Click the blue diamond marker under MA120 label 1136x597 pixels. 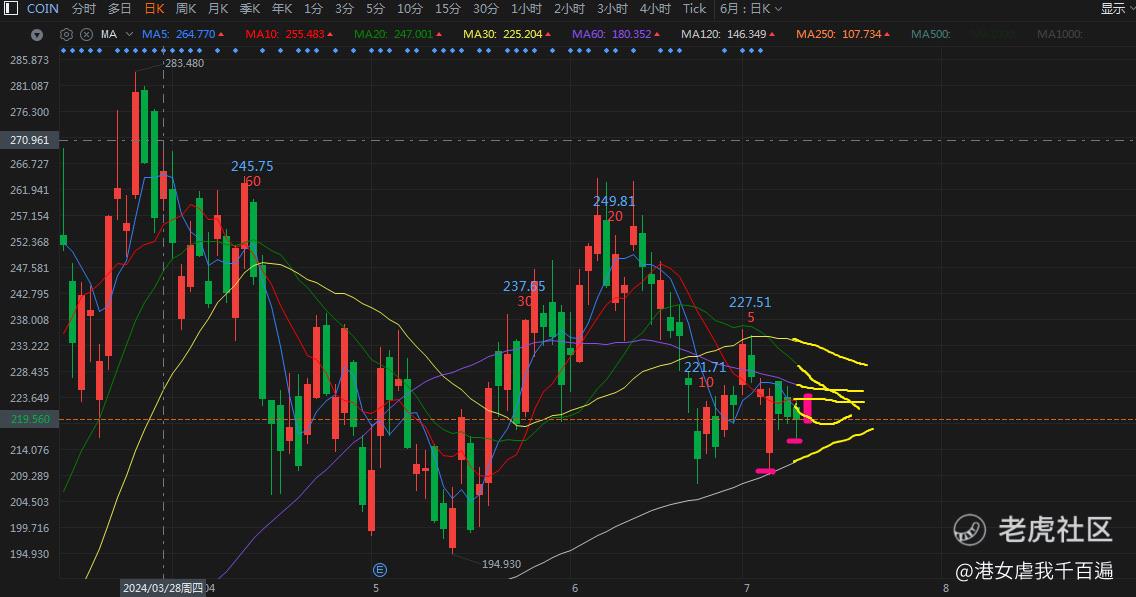tap(724, 51)
